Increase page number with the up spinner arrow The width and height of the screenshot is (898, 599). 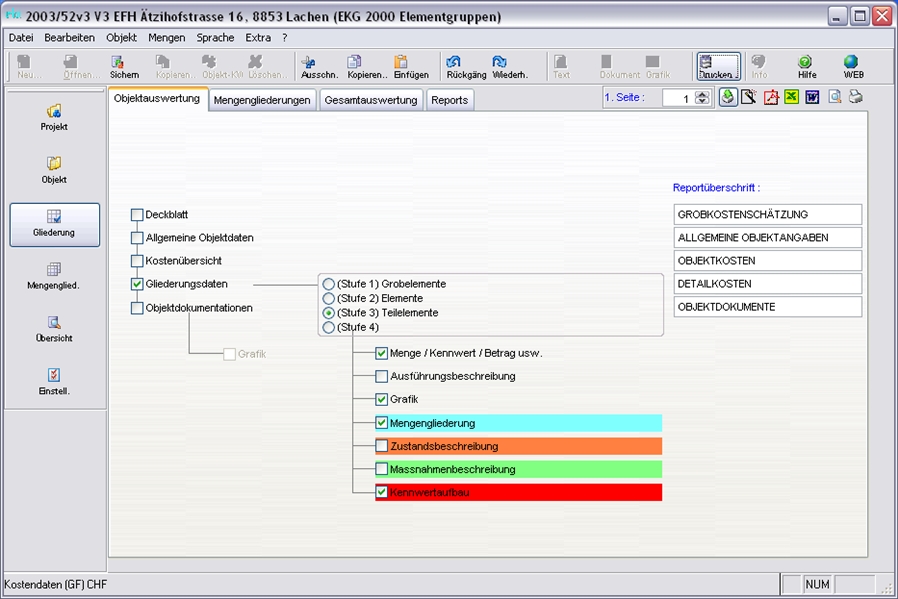point(703,94)
